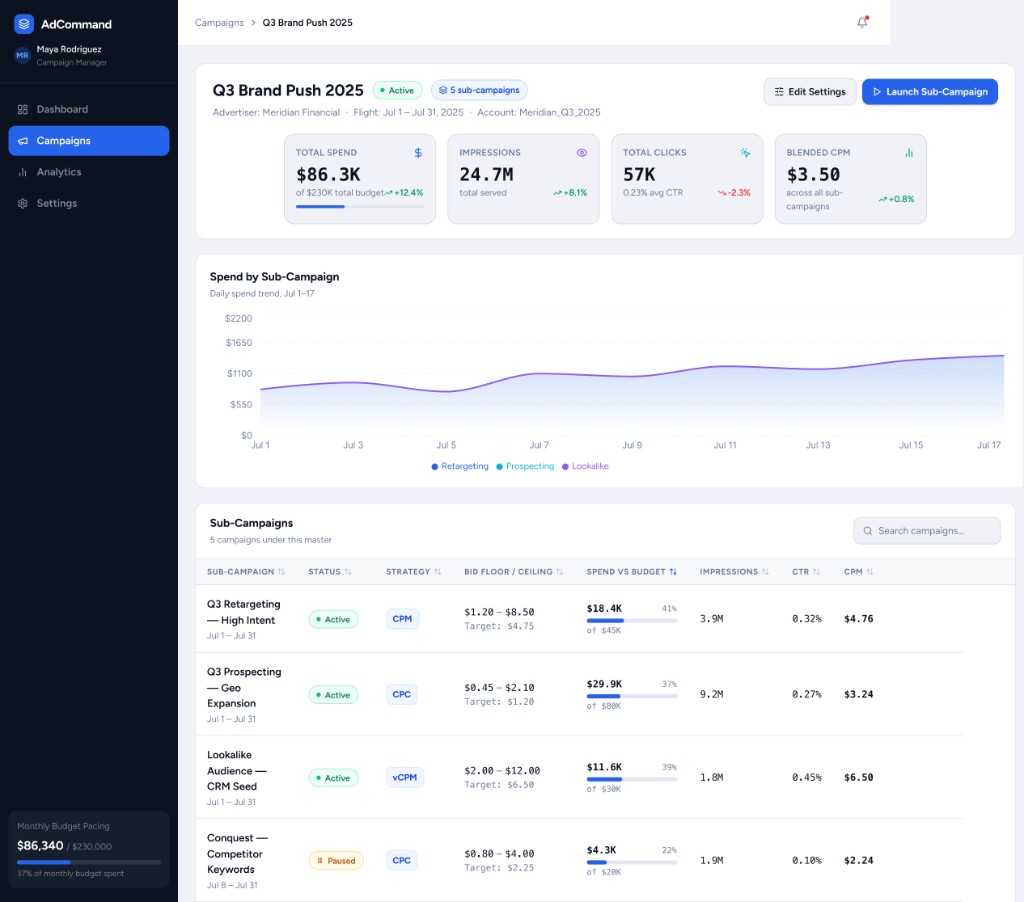Viewport: 1024px width, 902px height.
Task: Click the search magnifier icon
Action: tap(868, 531)
